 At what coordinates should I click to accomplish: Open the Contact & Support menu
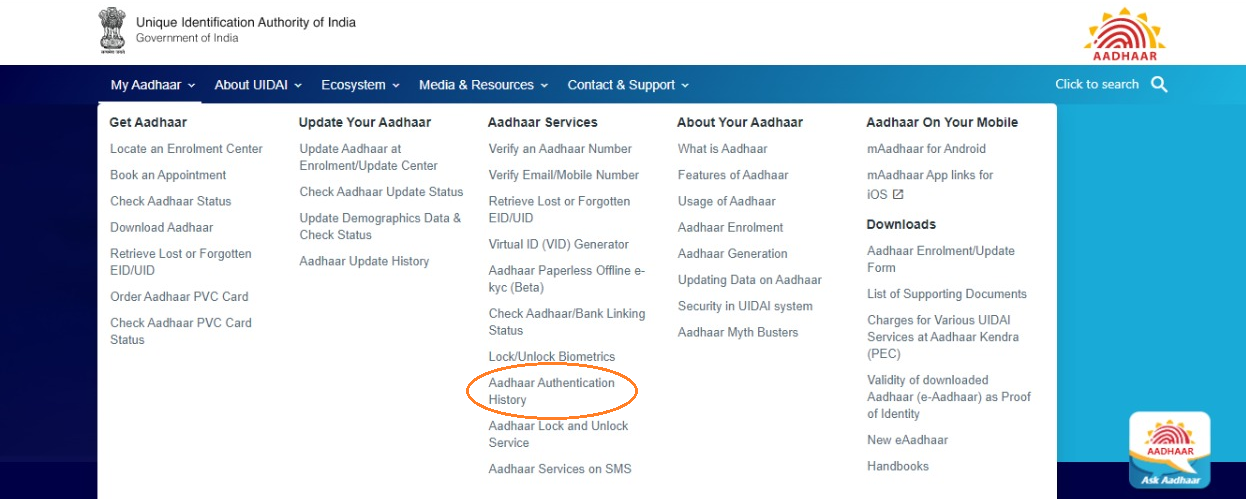pos(628,85)
